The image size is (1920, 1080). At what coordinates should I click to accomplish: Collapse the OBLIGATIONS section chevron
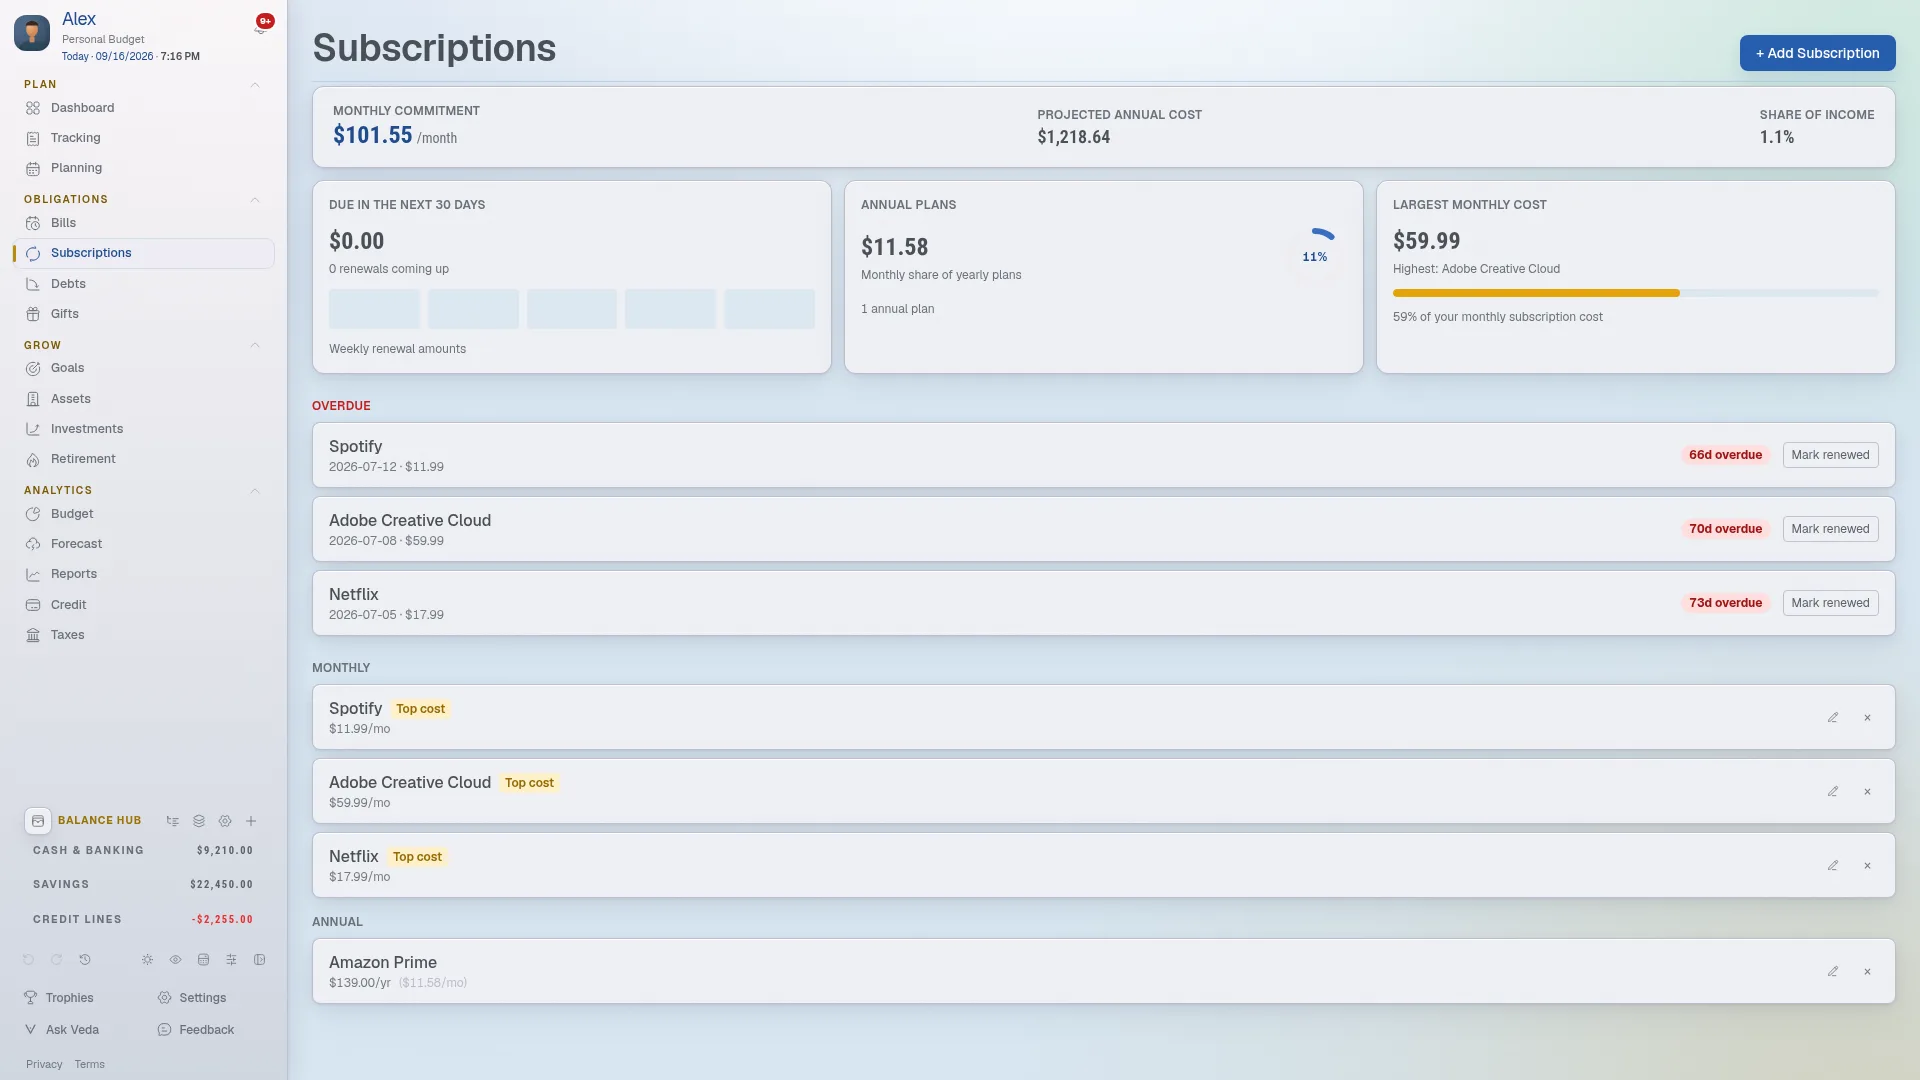[255, 200]
